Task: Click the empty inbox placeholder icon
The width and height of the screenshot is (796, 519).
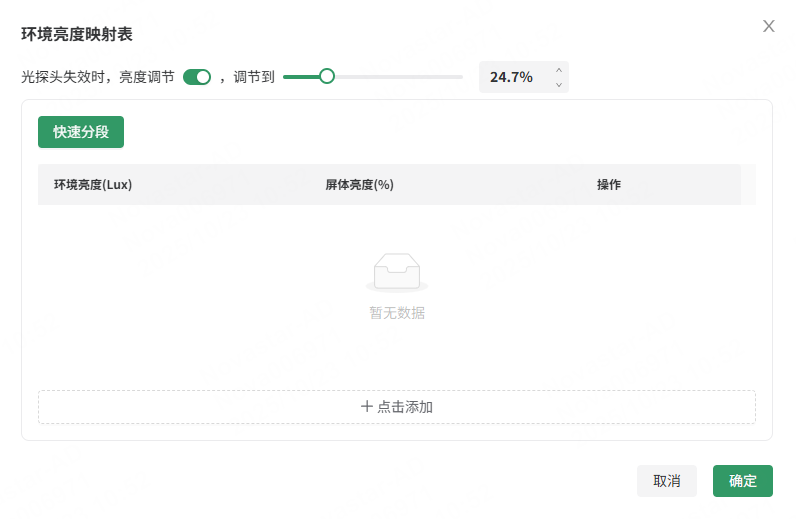Action: click(x=397, y=272)
